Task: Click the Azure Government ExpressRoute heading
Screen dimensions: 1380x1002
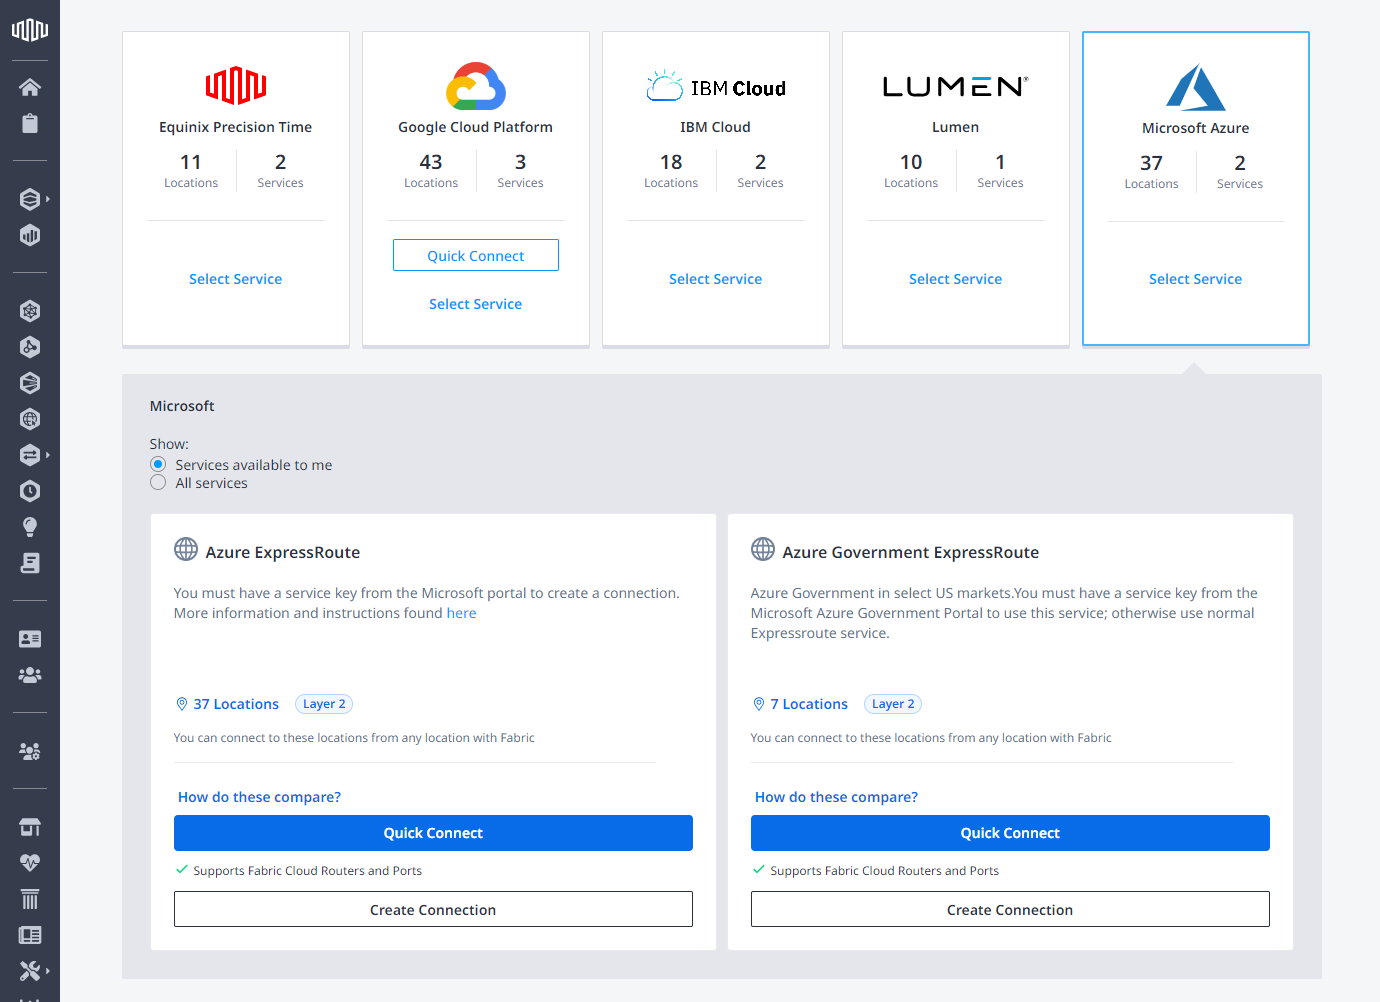Action: click(911, 552)
